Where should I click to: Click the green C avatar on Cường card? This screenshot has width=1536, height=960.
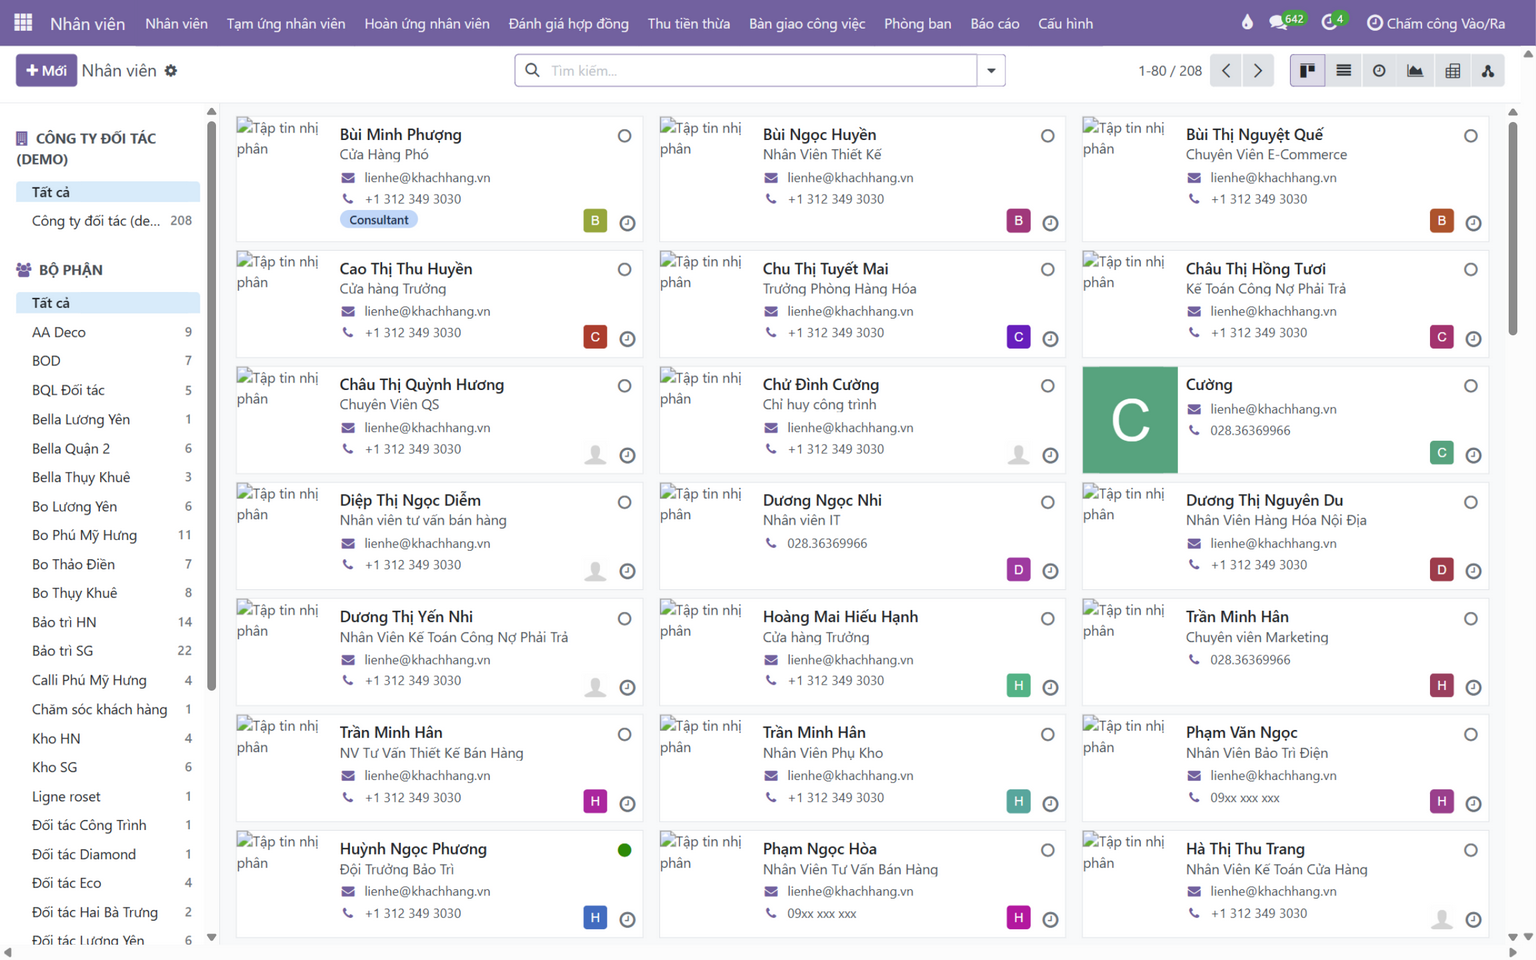point(1130,420)
